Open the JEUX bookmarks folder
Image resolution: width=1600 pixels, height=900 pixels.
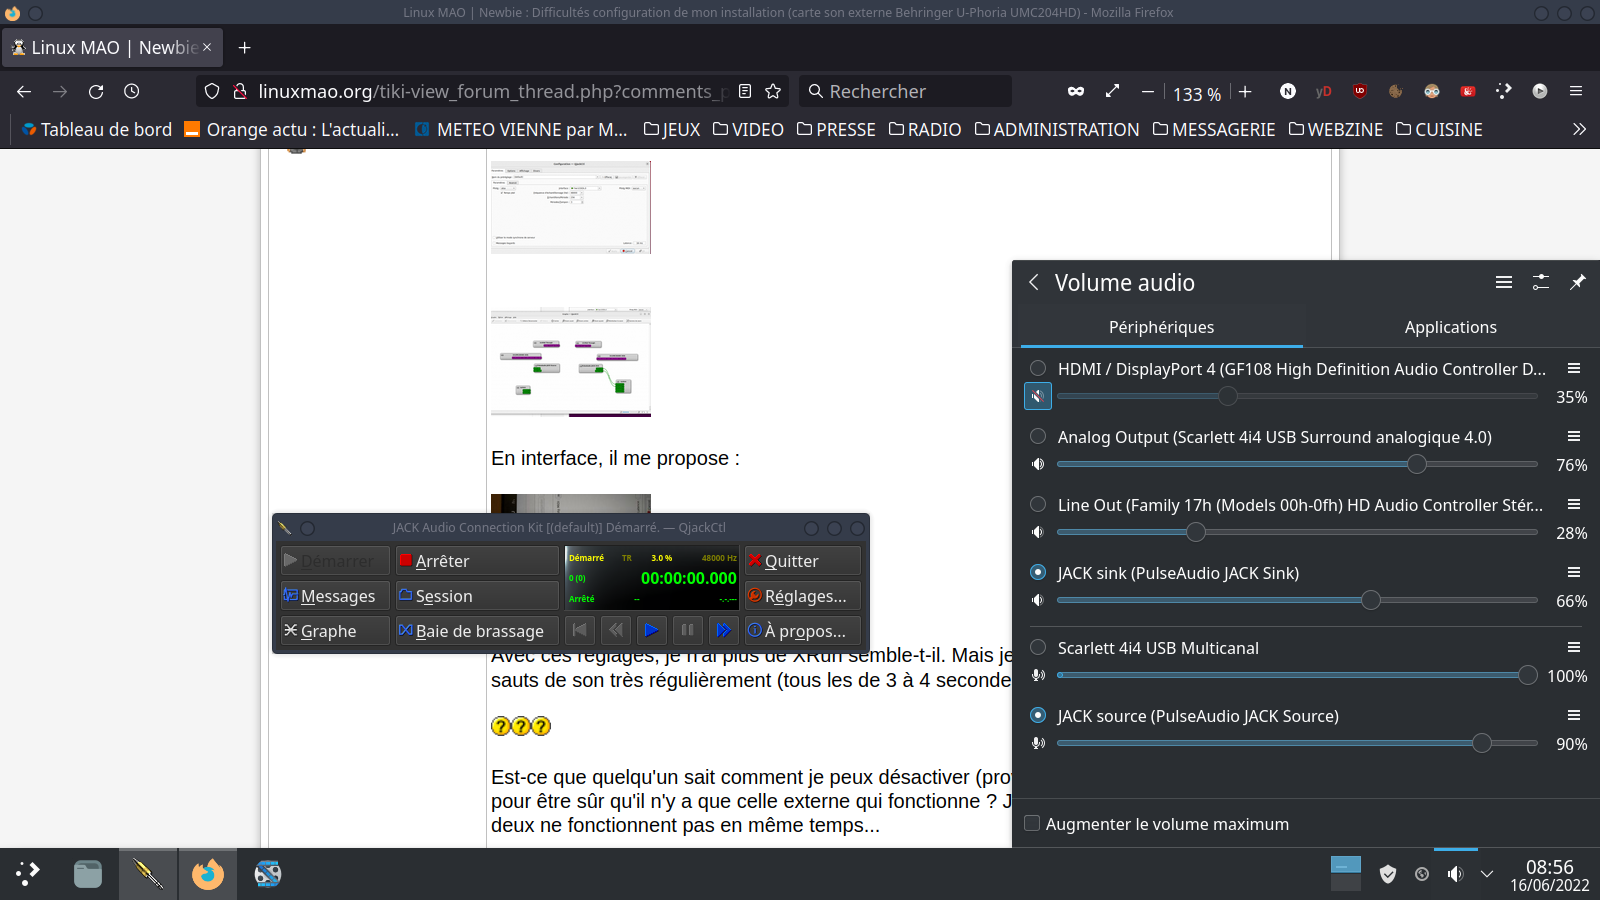tap(672, 129)
